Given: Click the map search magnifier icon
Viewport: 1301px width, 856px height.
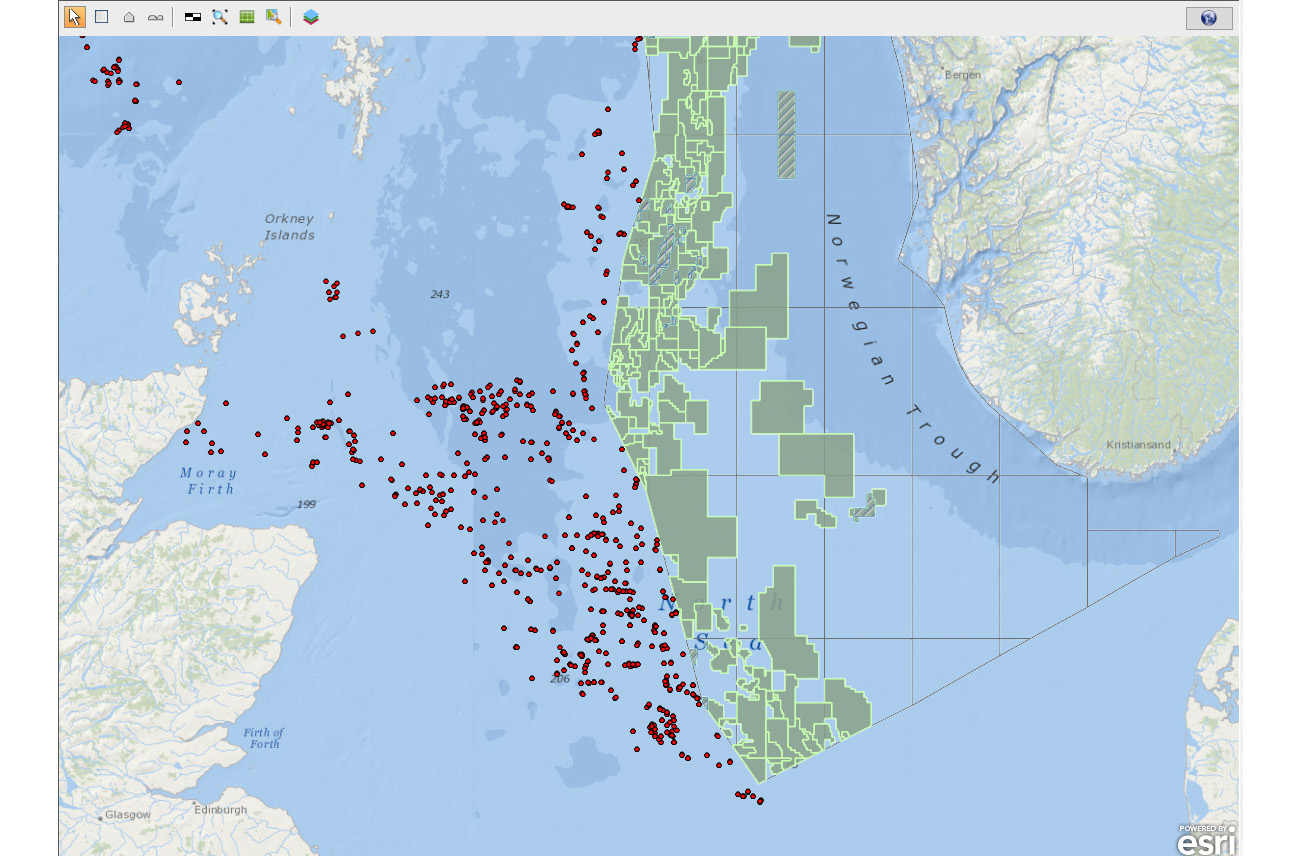Looking at the screenshot, I should [273, 17].
